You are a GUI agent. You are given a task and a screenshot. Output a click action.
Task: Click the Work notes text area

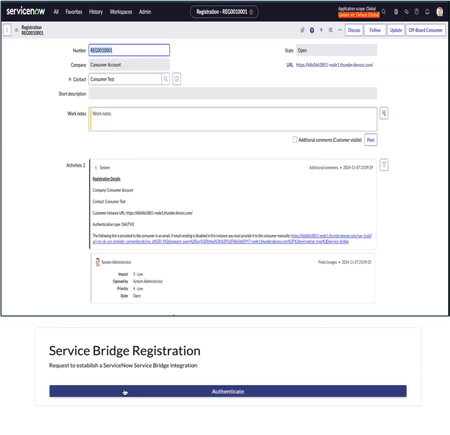(x=233, y=119)
